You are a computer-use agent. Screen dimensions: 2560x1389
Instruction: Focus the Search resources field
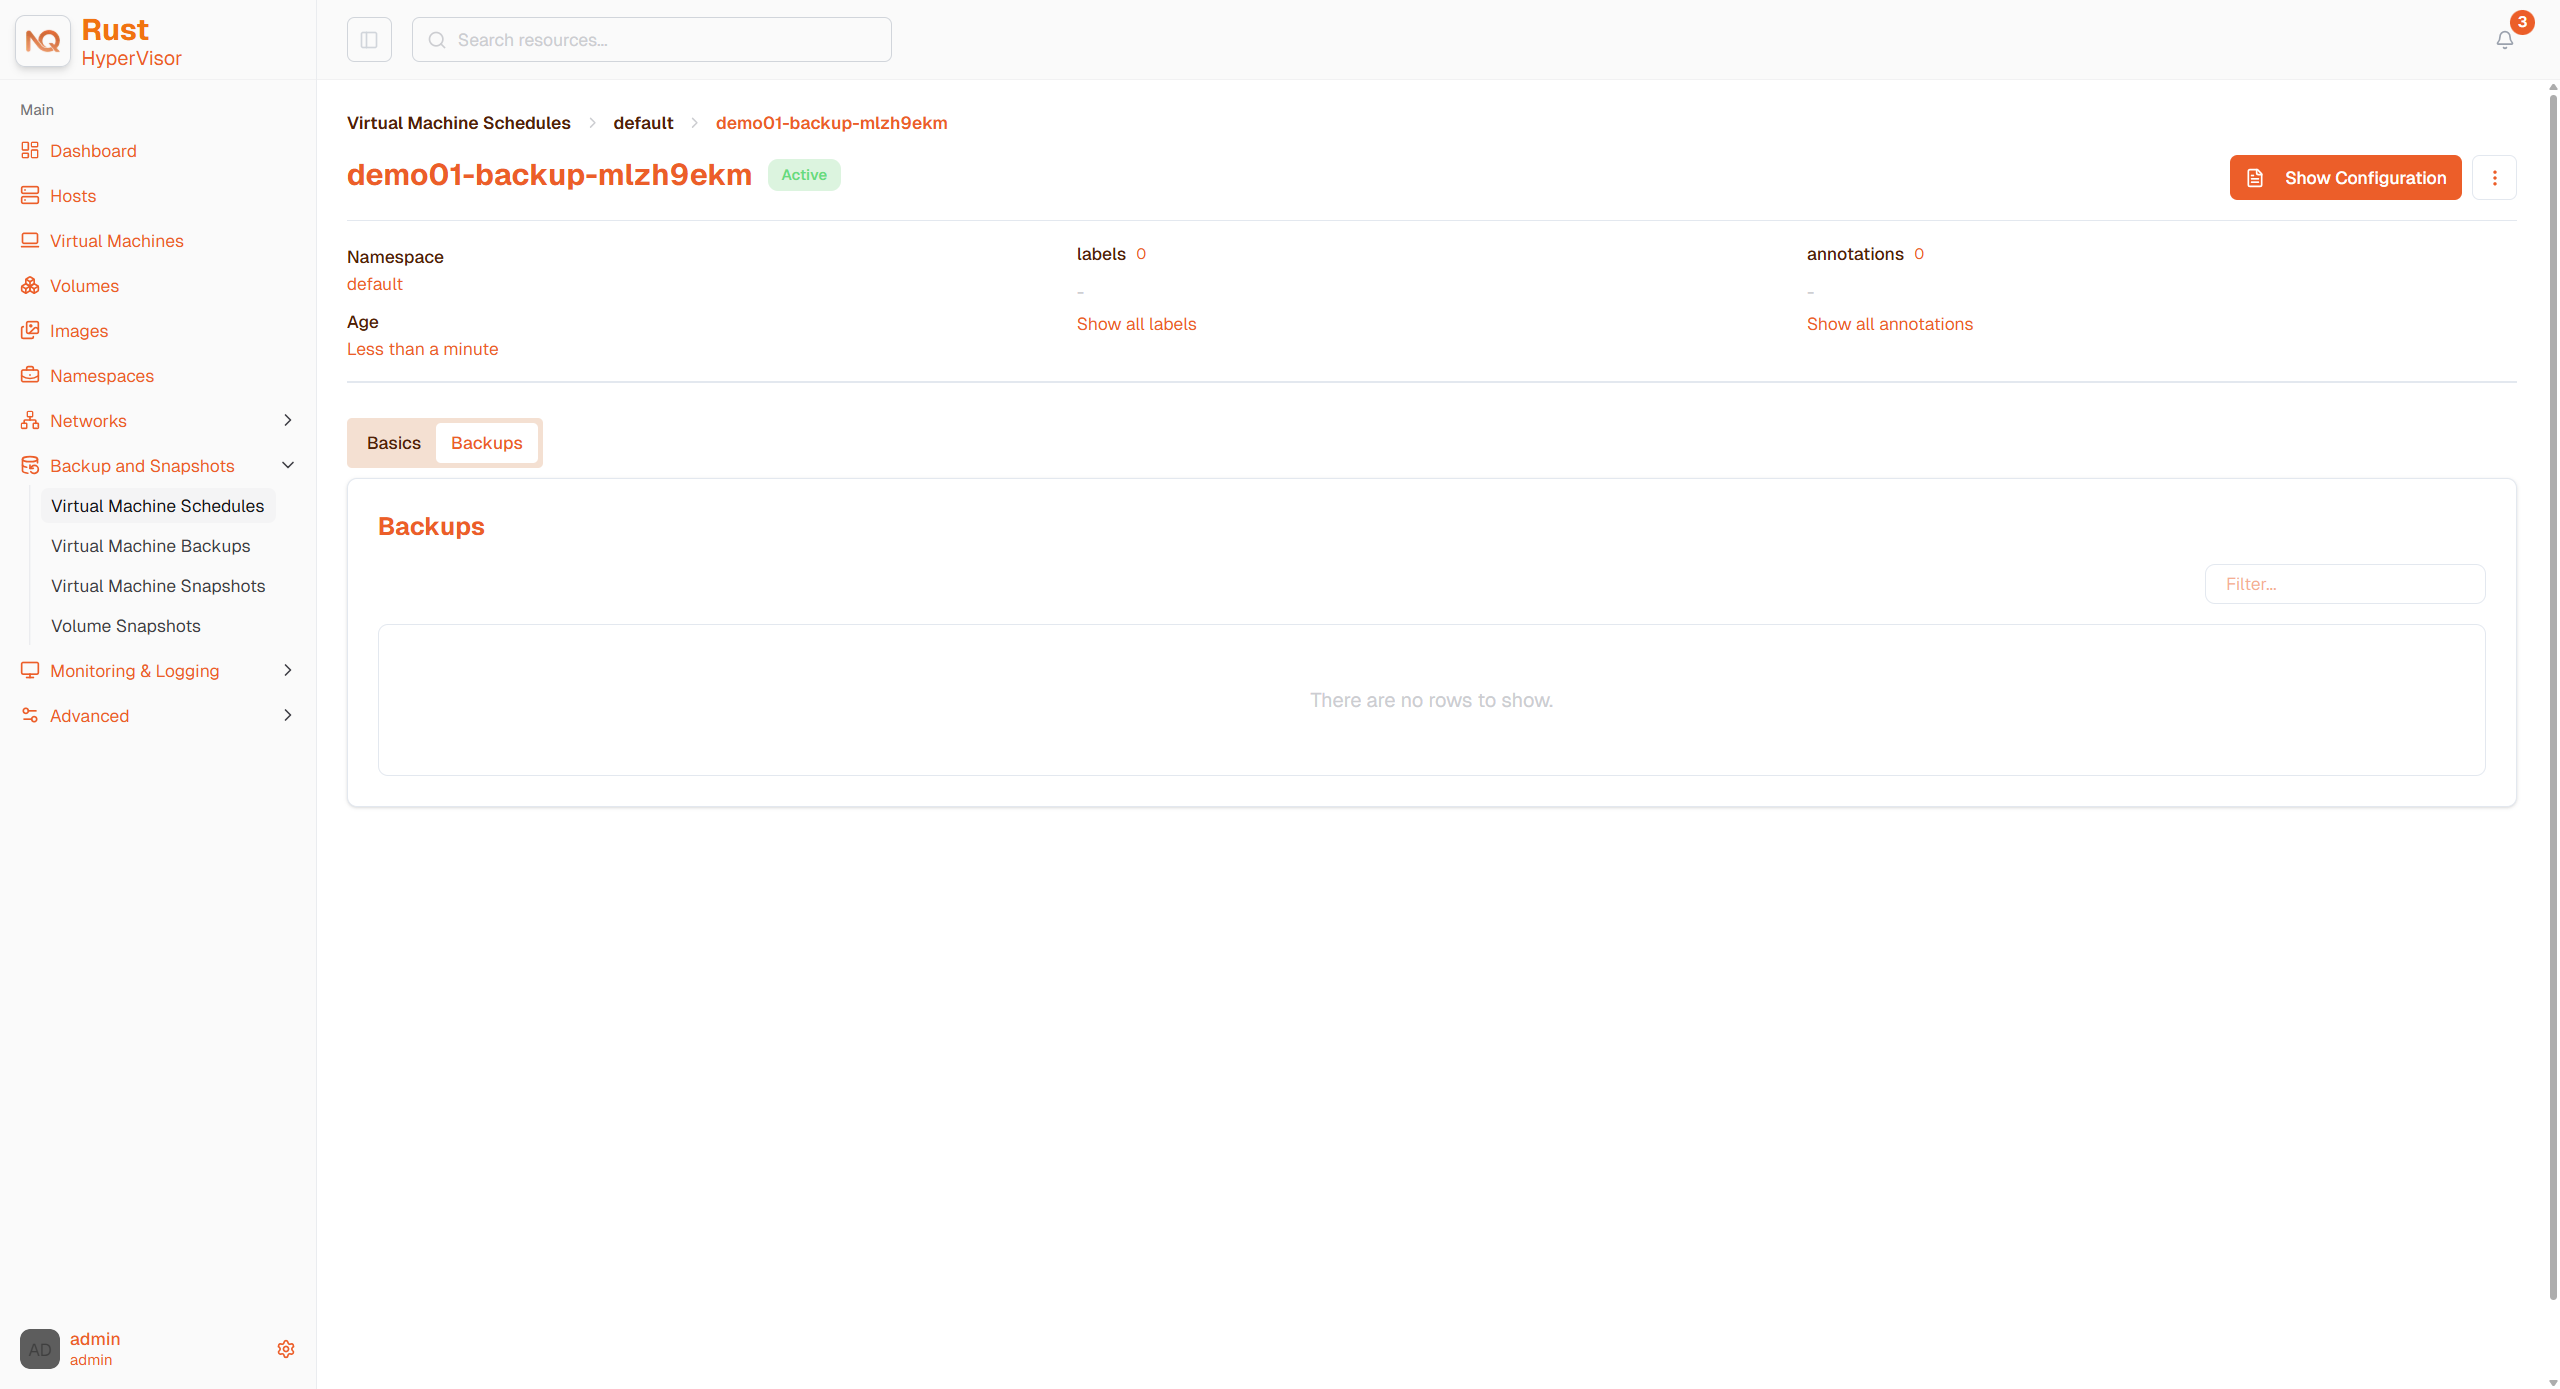652,40
